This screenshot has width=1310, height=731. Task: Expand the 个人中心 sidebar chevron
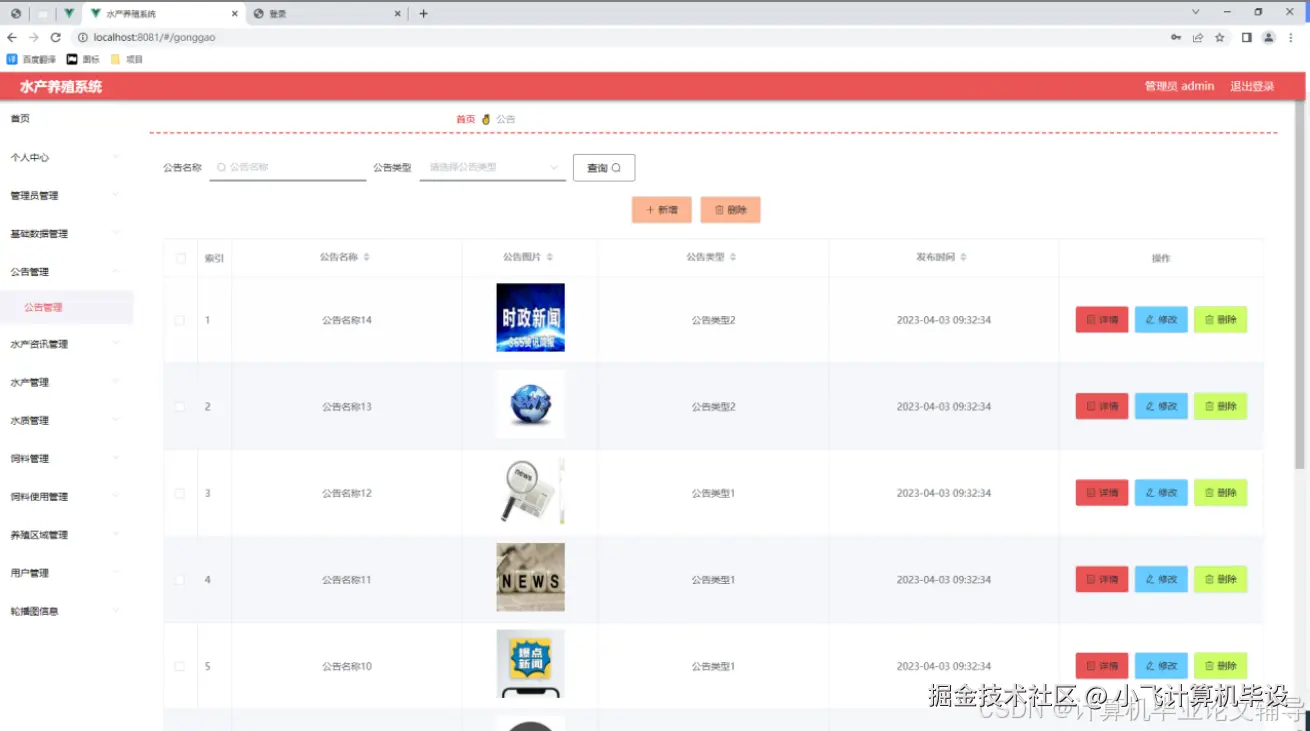point(116,157)
